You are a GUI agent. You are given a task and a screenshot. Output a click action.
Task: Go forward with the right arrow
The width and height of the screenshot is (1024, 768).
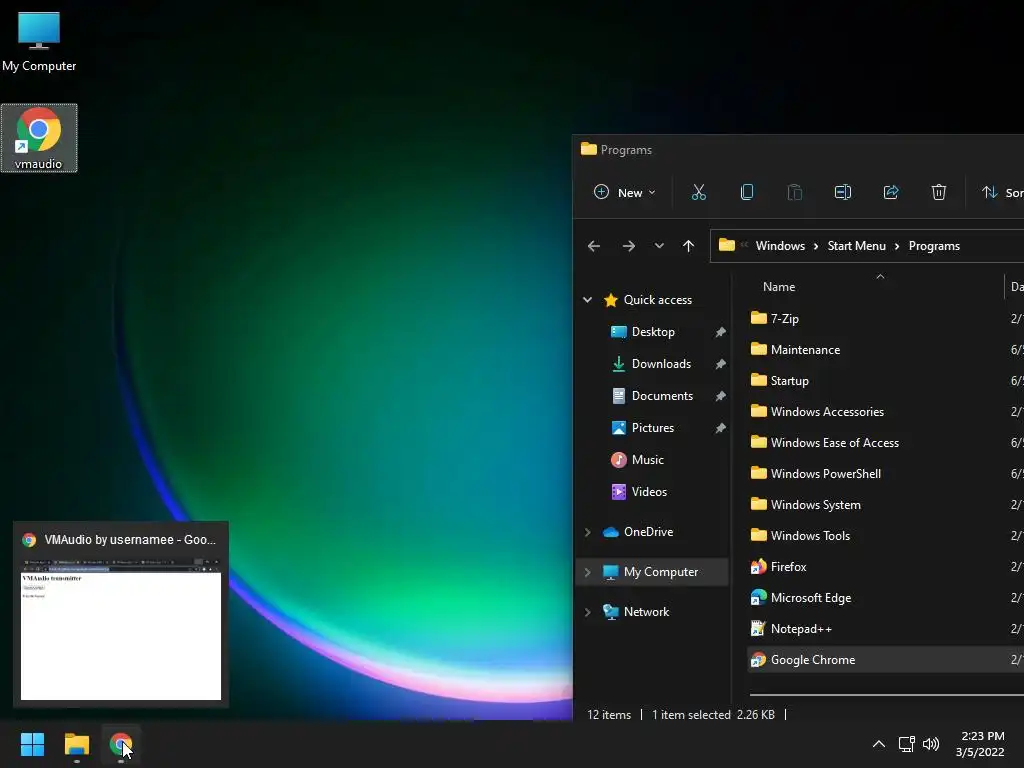628,246
